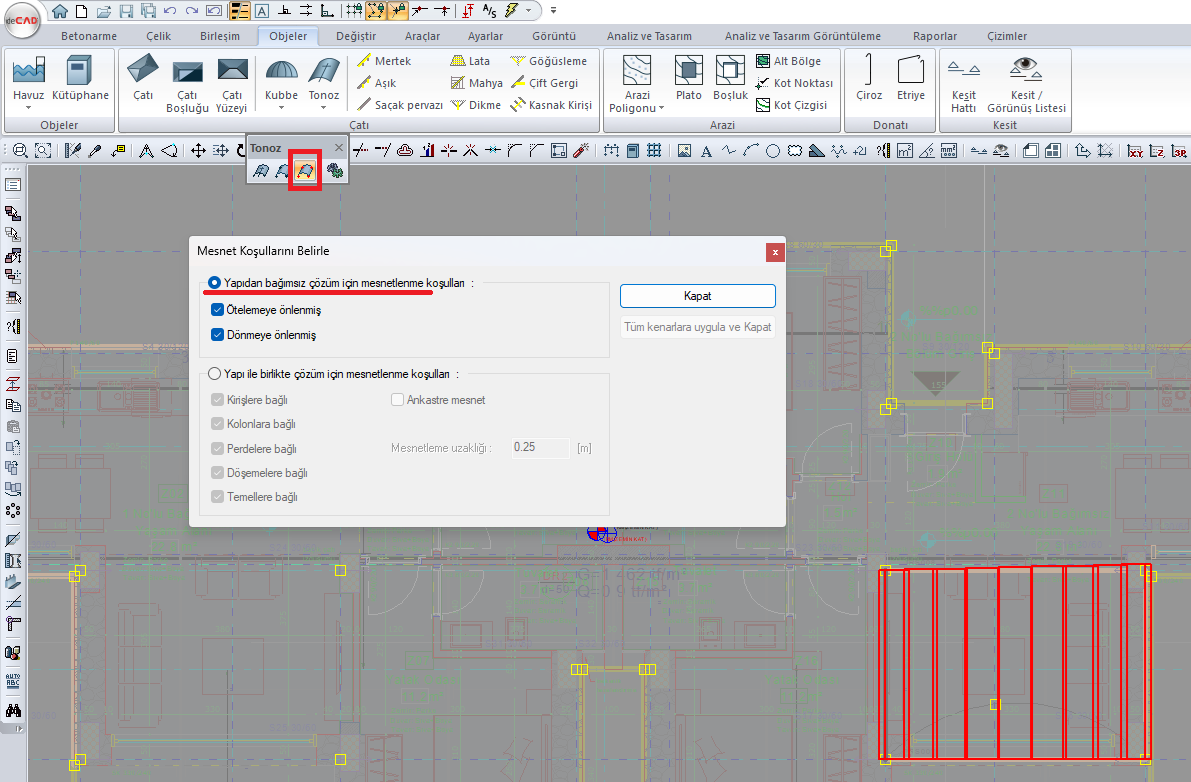
Task: Choose the Alt Bölge tool
Action: (788, 61)
